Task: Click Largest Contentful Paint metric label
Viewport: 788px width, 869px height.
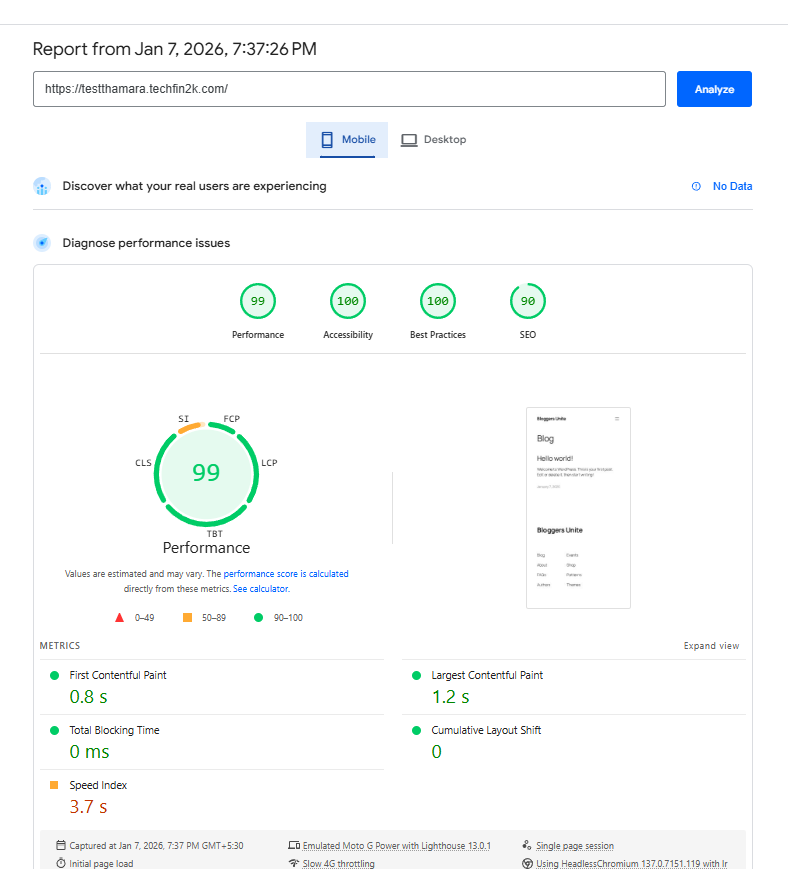Action: coord(487,675)
